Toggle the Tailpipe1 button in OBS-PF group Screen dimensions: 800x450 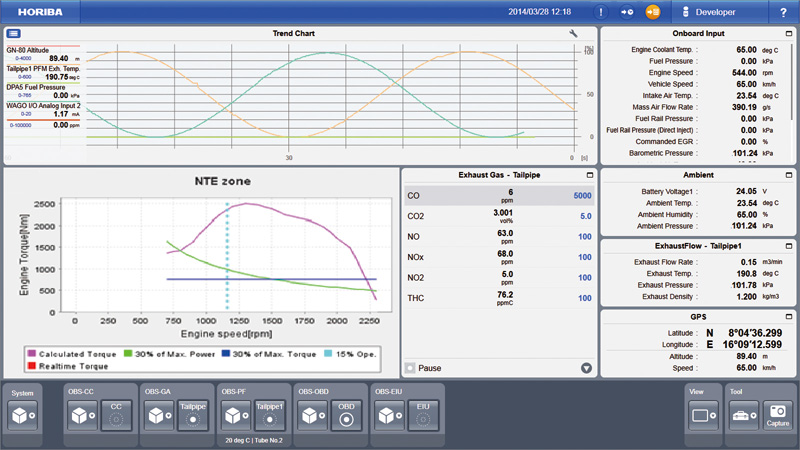point(268,414)
